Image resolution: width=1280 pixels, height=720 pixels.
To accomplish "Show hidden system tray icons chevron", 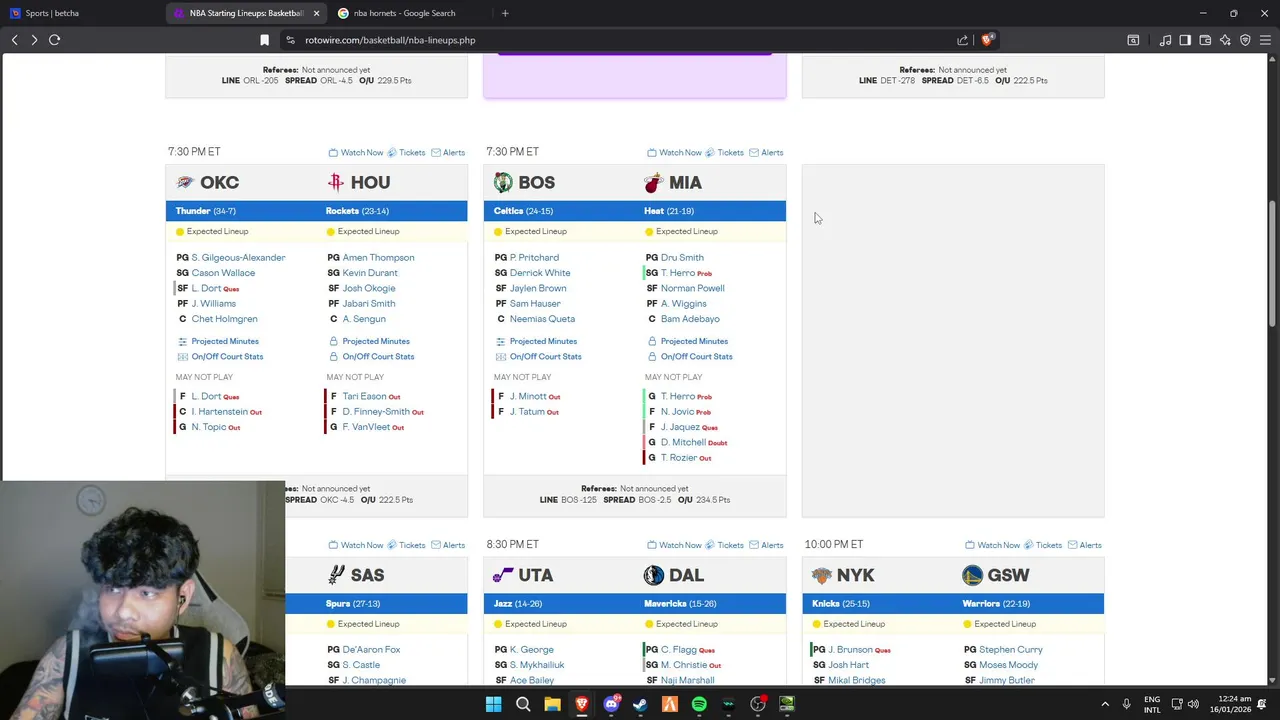I will tap(1105, 704).
